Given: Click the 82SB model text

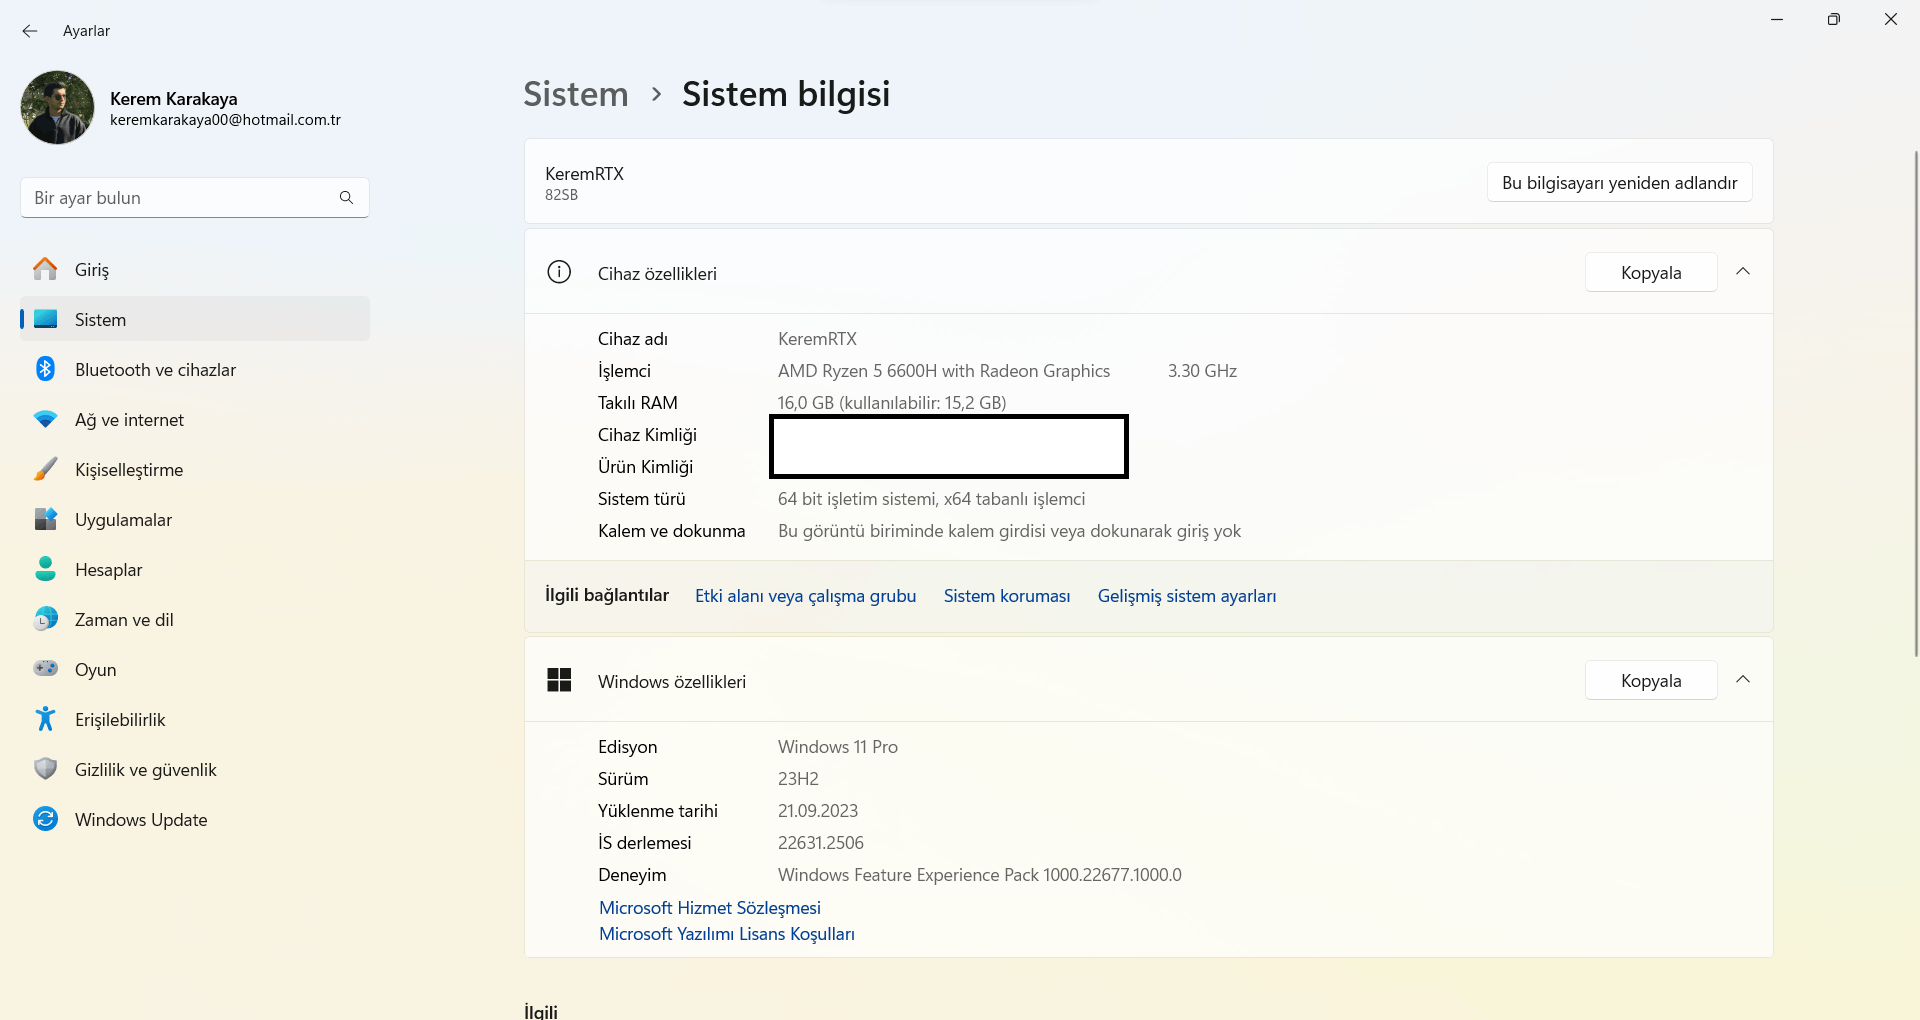Looking at the screenshot, I should (x=561, y=195).
